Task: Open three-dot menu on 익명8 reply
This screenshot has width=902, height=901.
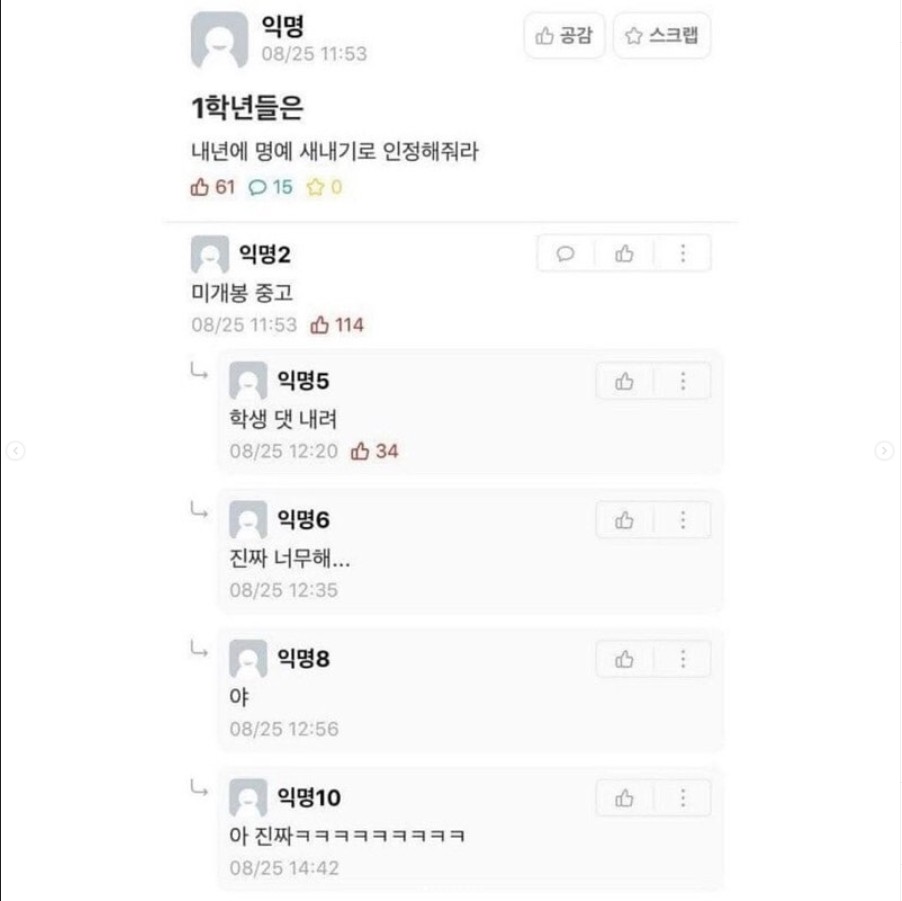Action: pyautogui.click(x=683, y=659)
